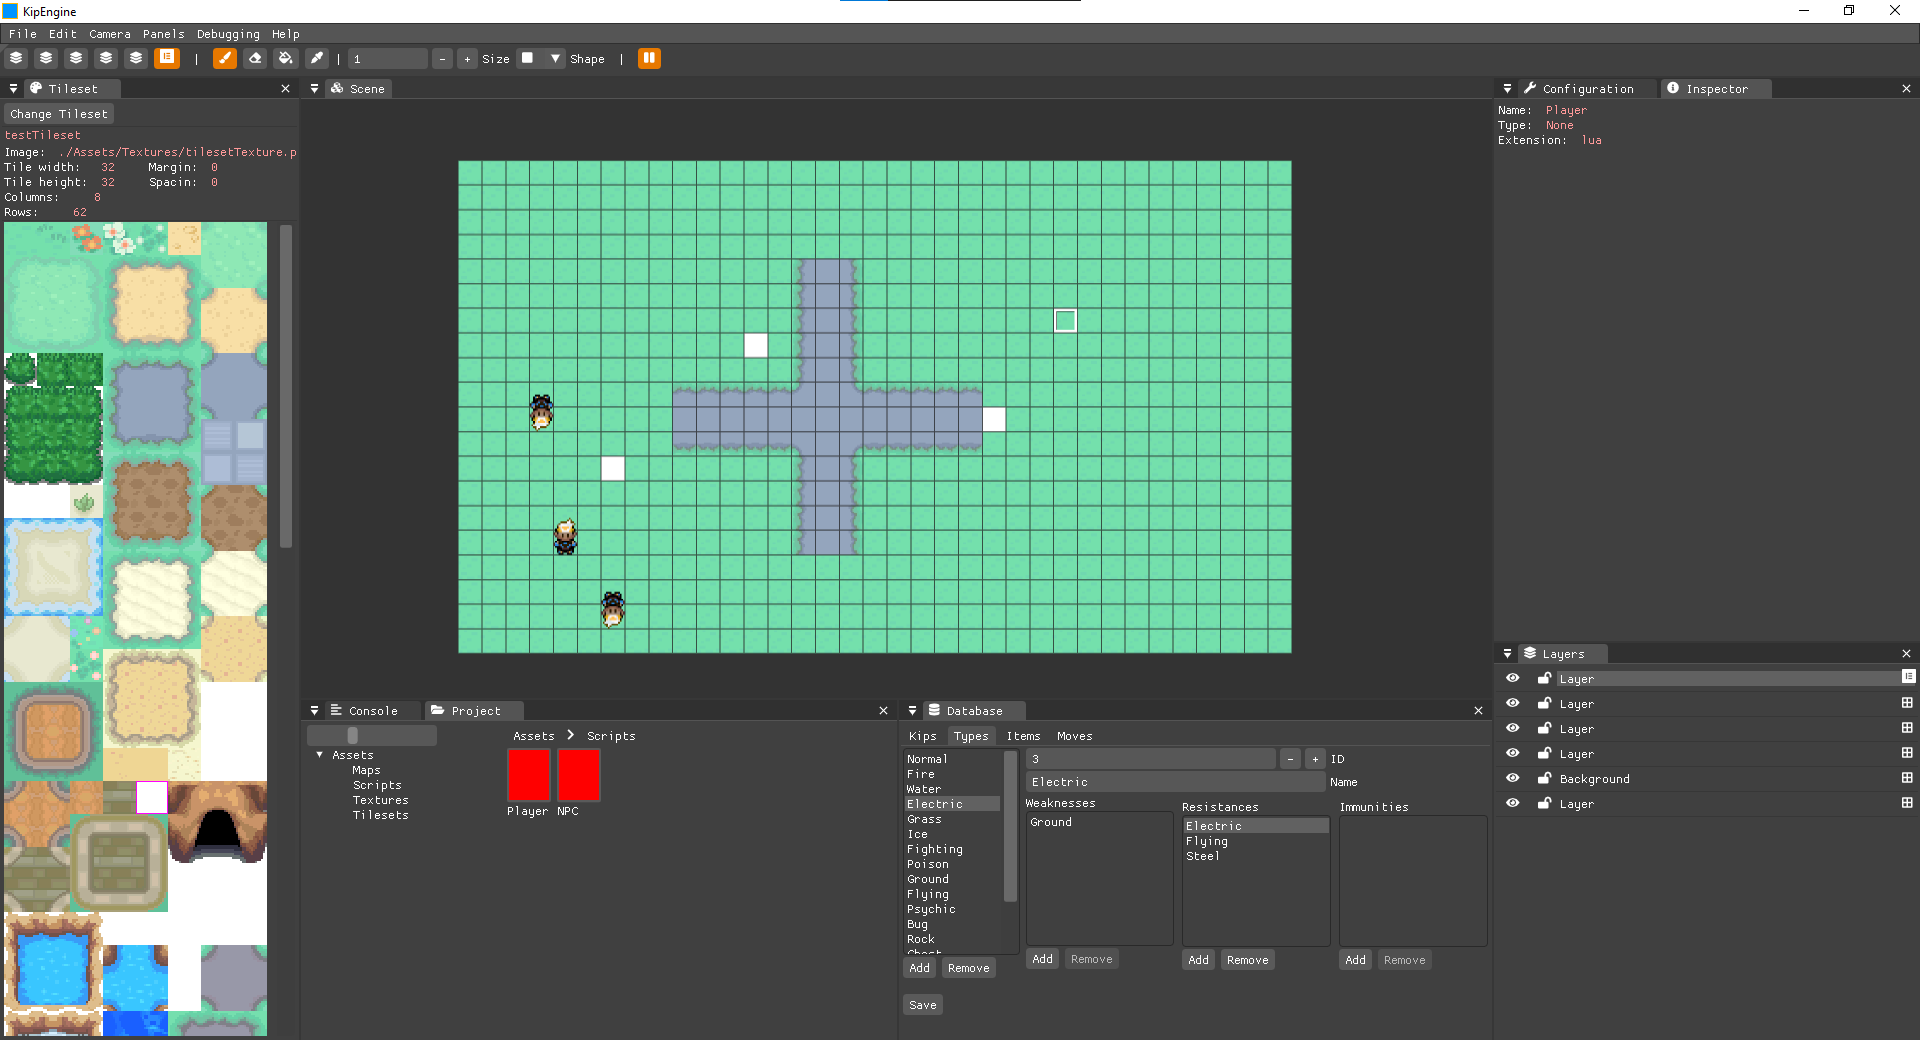Add a weakness under Weaknesses list
The height and width of the screenshot is (1040, 1920).
coord(1042,959)
